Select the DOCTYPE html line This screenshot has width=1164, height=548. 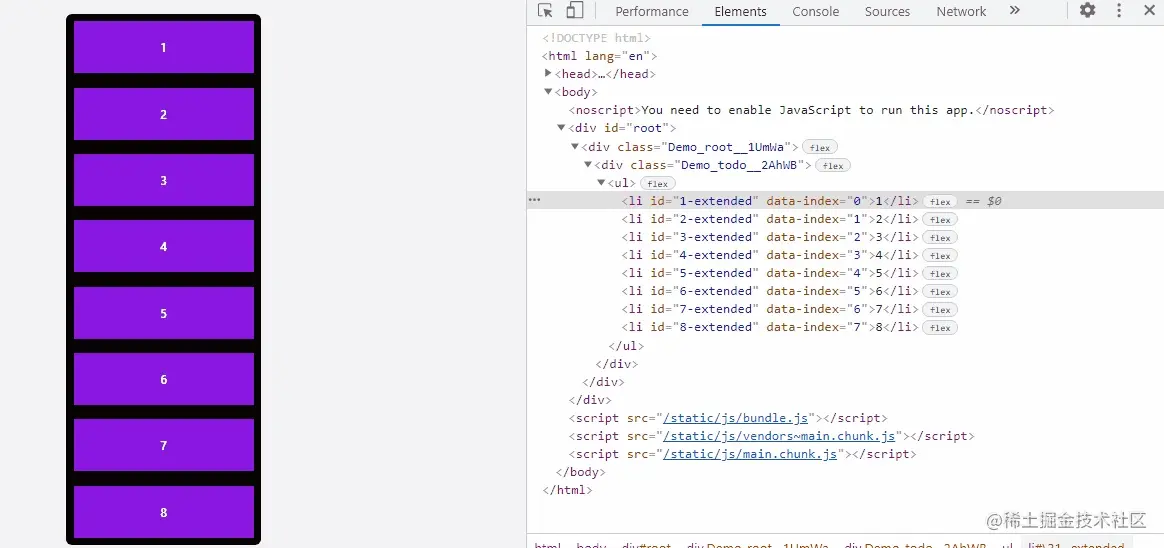596,38
